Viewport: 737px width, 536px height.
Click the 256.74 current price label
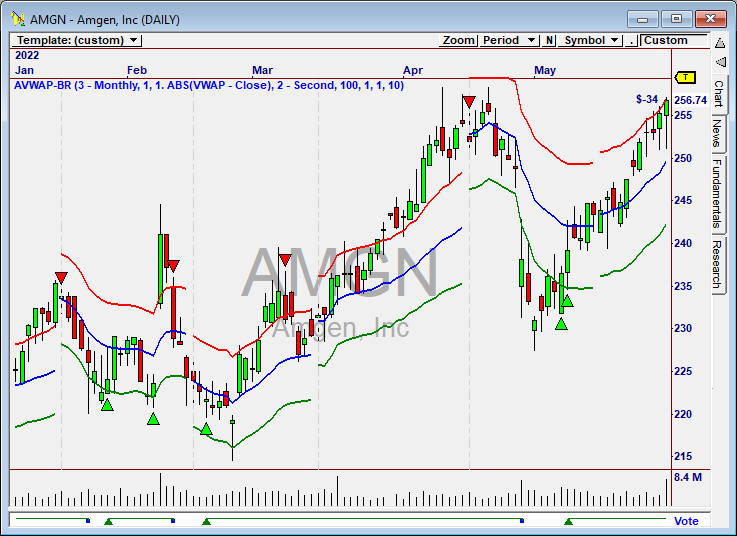point(690,100)
